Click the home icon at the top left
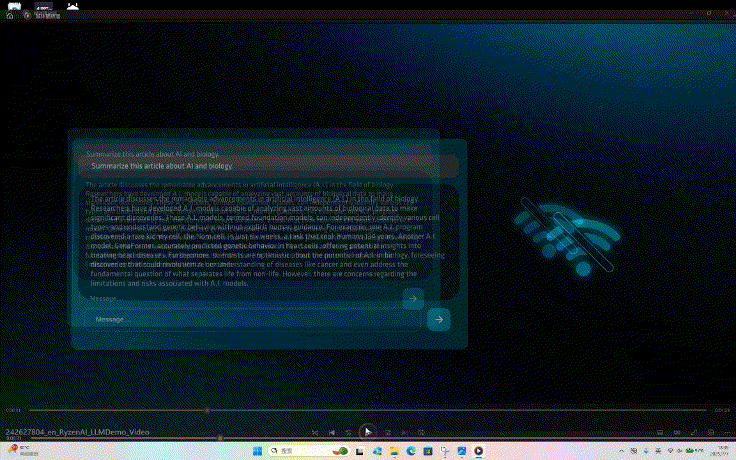 [x=10, y=16]
